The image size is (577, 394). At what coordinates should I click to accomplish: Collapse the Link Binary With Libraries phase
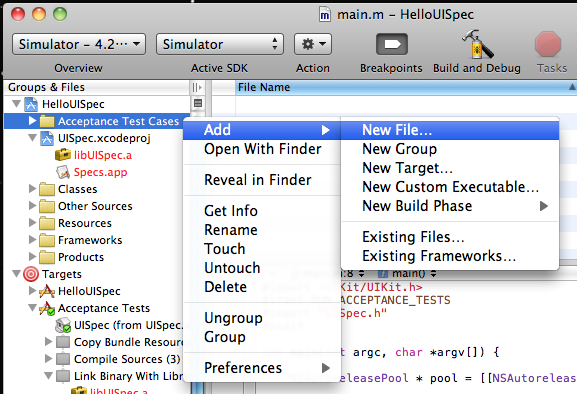48,376
